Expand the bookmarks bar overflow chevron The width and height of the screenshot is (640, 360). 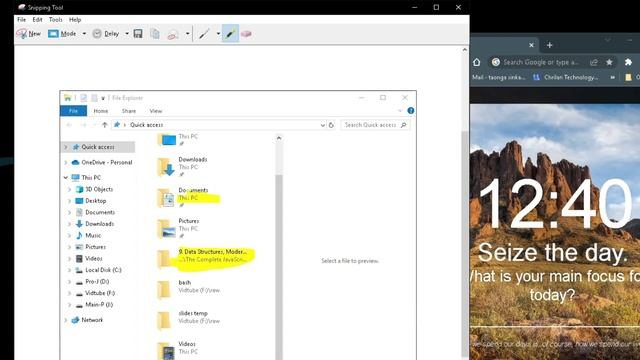(612, 77)
